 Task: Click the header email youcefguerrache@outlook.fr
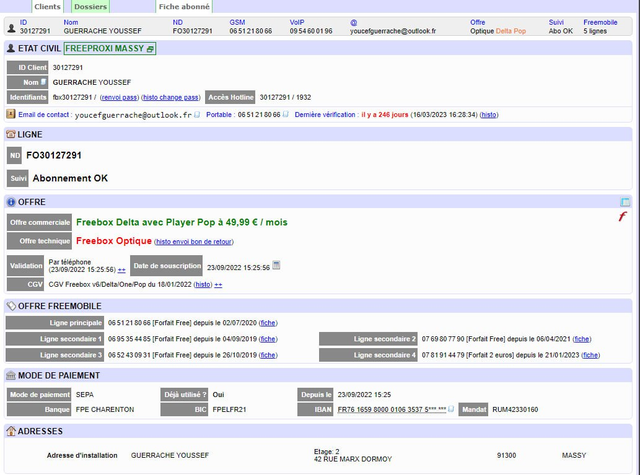pyautogui.click(x=393, y=31)
